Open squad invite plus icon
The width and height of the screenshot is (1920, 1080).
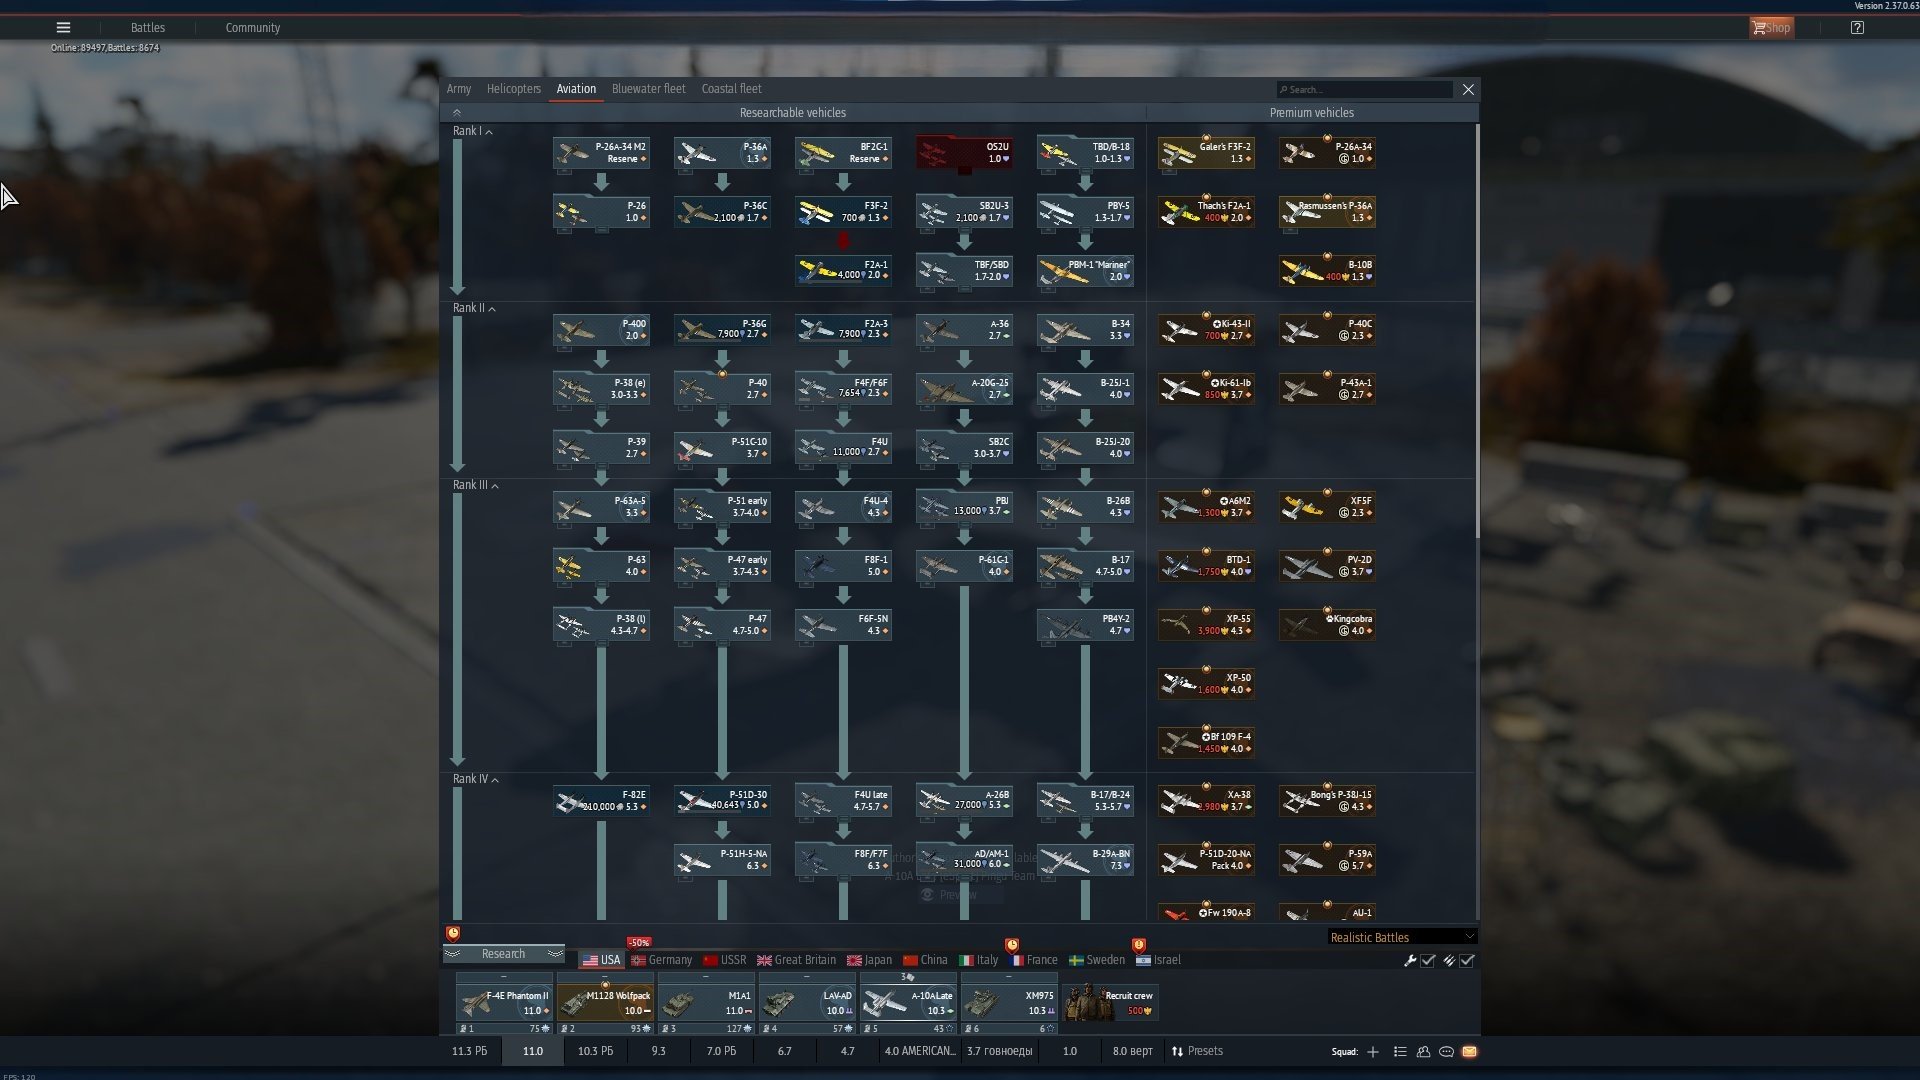point(1373,1052)
